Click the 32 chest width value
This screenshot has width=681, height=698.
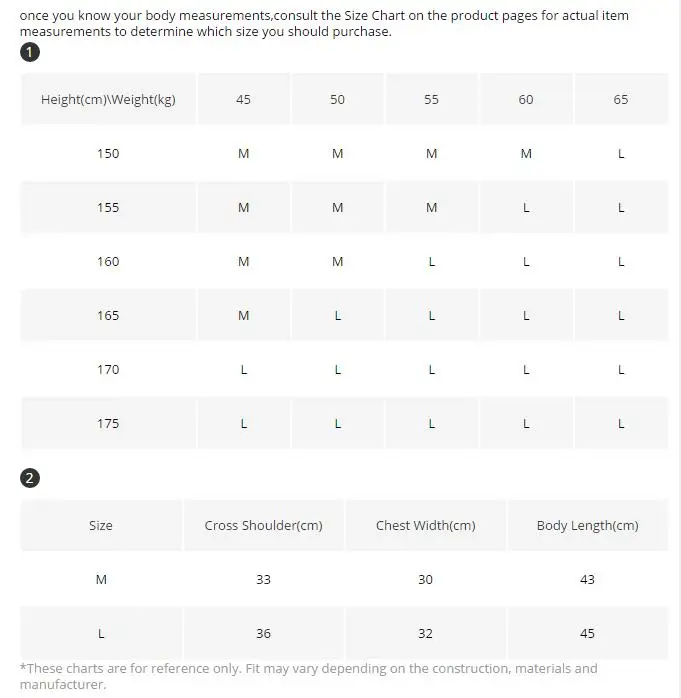coord(426,633)
